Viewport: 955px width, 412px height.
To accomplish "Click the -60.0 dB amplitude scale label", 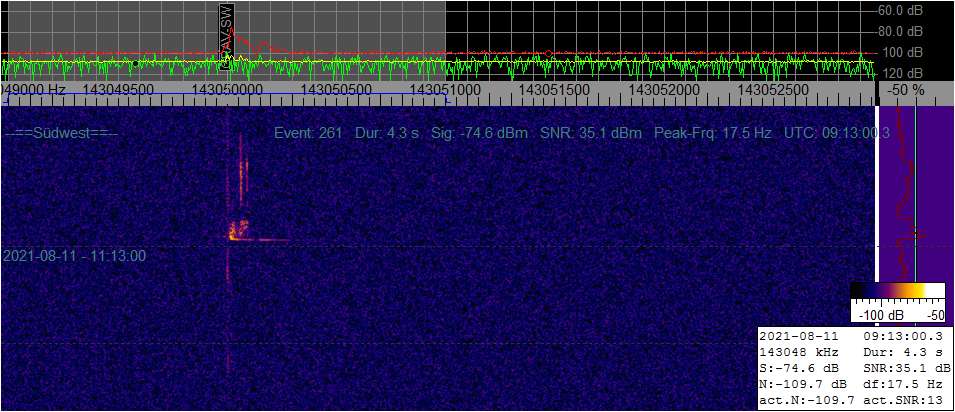I will pos(900,10).
